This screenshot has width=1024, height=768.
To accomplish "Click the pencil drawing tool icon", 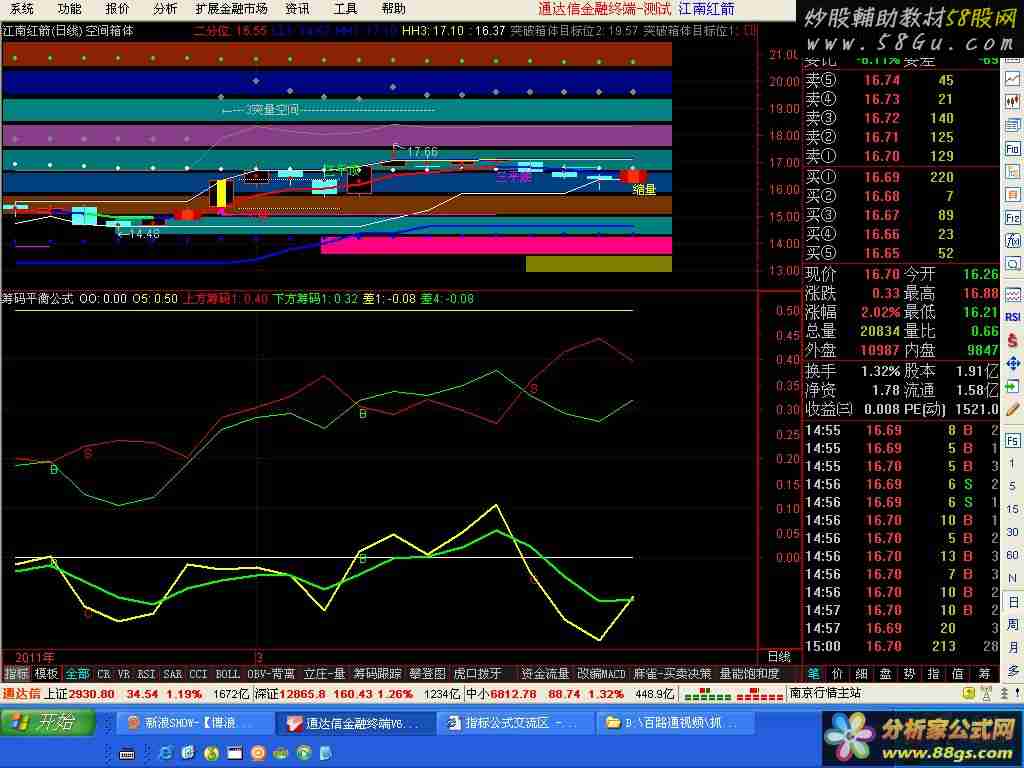I will pyautogui.click(x=1013, y=409).
